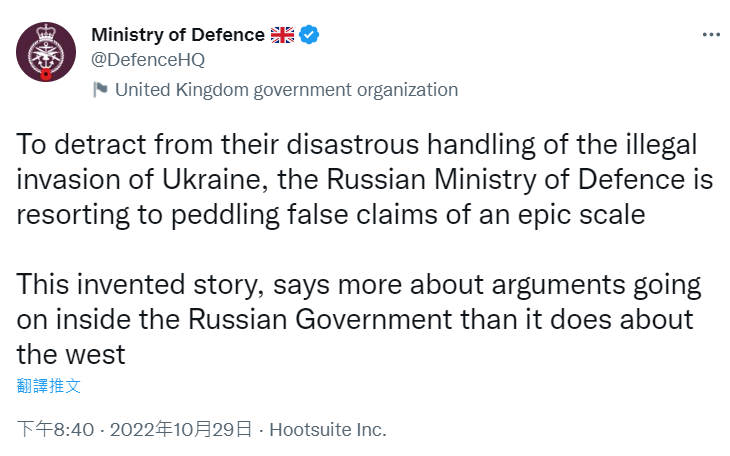730x456 pixels.
Task: Click the paragraph starting "This invented story"
Action: coord(360,319)
